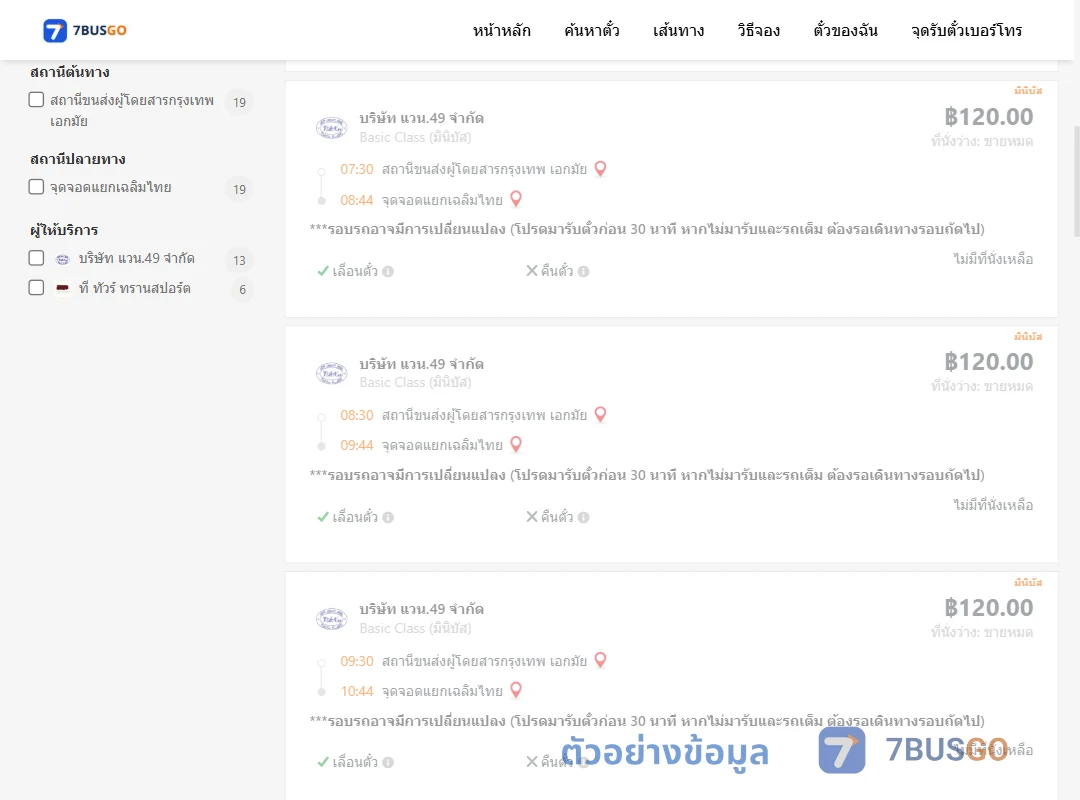This screenshot has width=1080, height=800.
Task: Click บริษัท แวน.49 จำกัด name on 08:30 card
Action: [x=422, y=364]
